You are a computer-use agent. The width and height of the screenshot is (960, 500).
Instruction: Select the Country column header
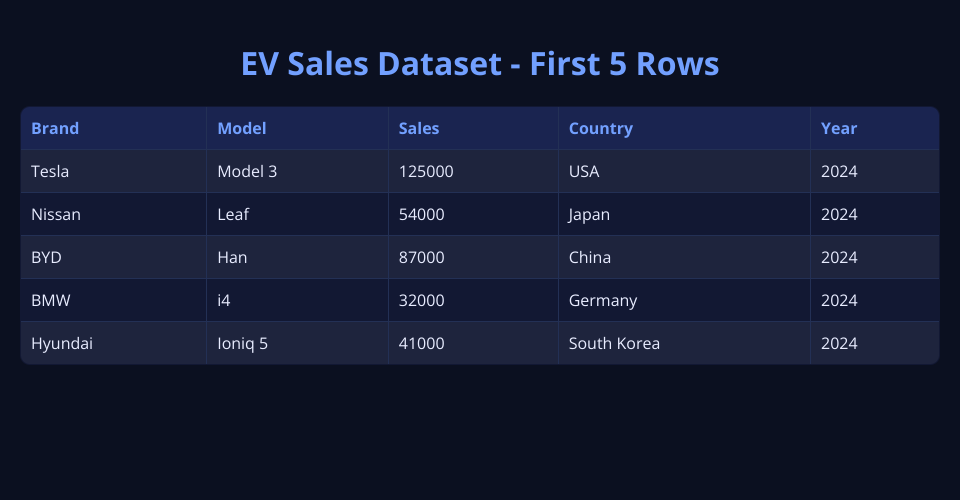click(x=601, y=128)
